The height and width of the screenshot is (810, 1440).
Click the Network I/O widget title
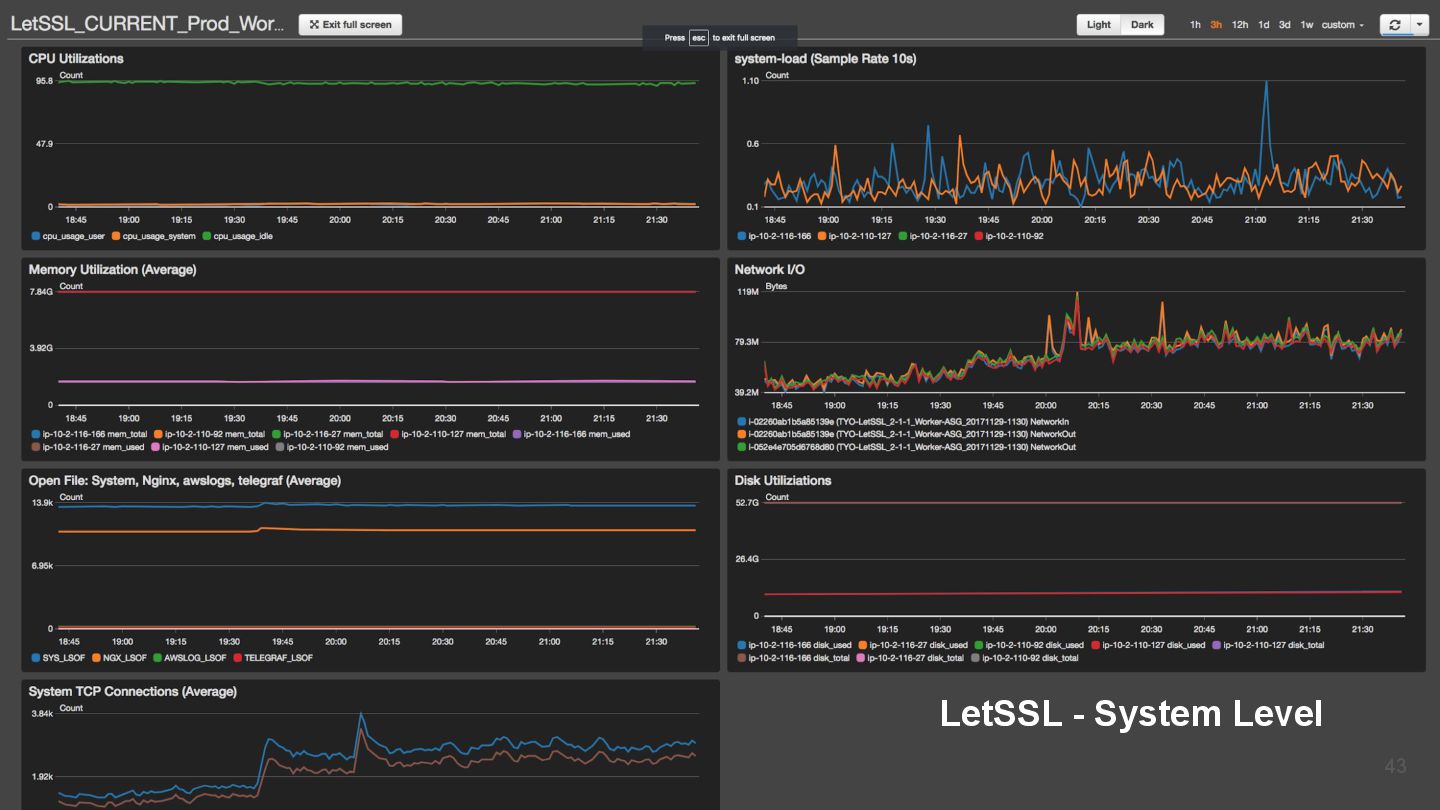point(769,270)
